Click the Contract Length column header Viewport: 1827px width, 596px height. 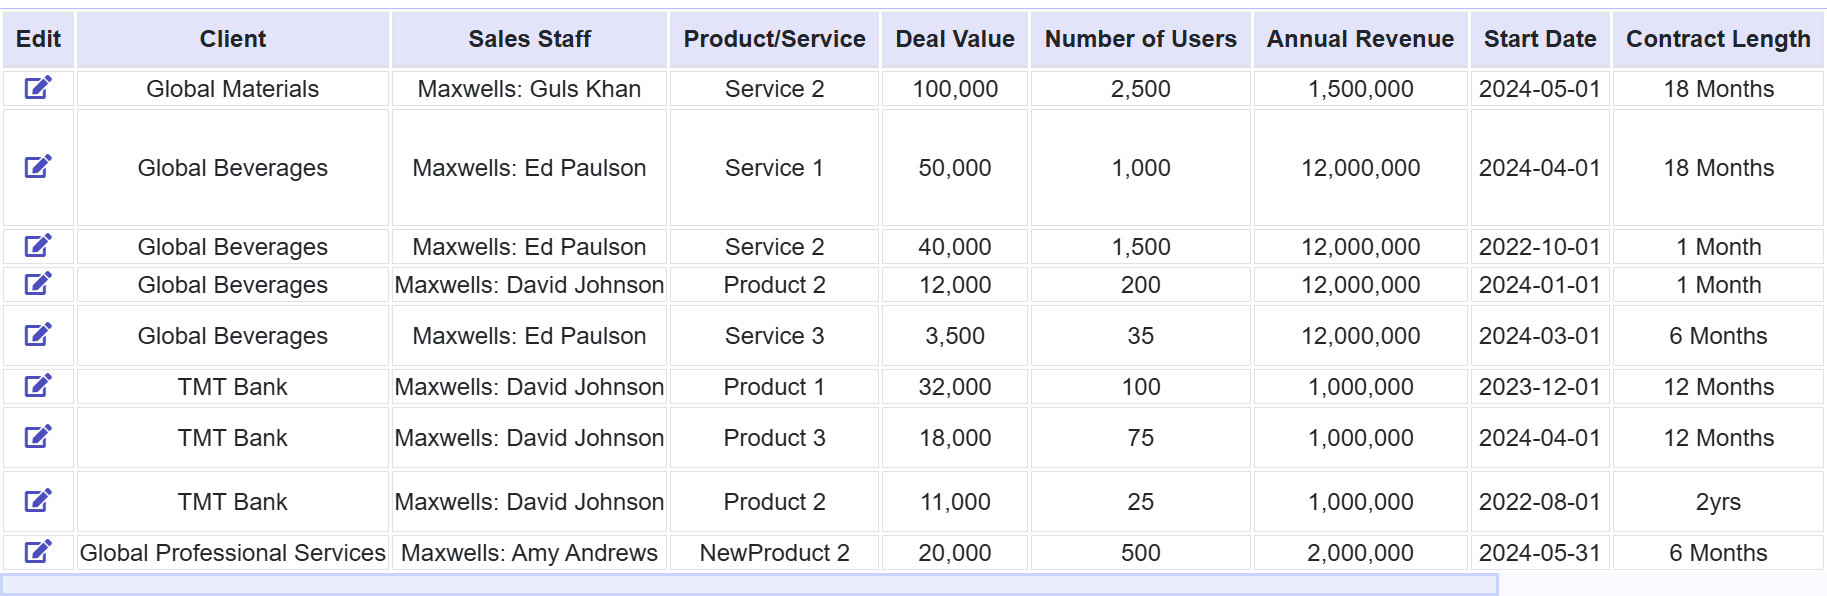(1717, 39)
